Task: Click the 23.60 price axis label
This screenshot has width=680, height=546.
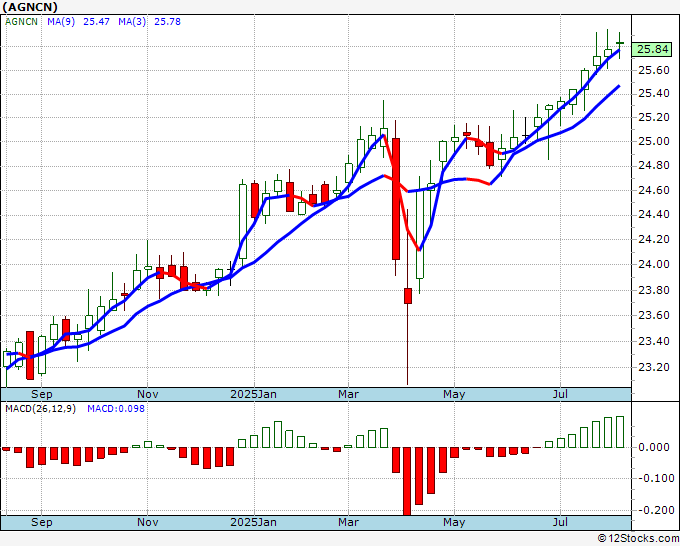Action: 654,315
